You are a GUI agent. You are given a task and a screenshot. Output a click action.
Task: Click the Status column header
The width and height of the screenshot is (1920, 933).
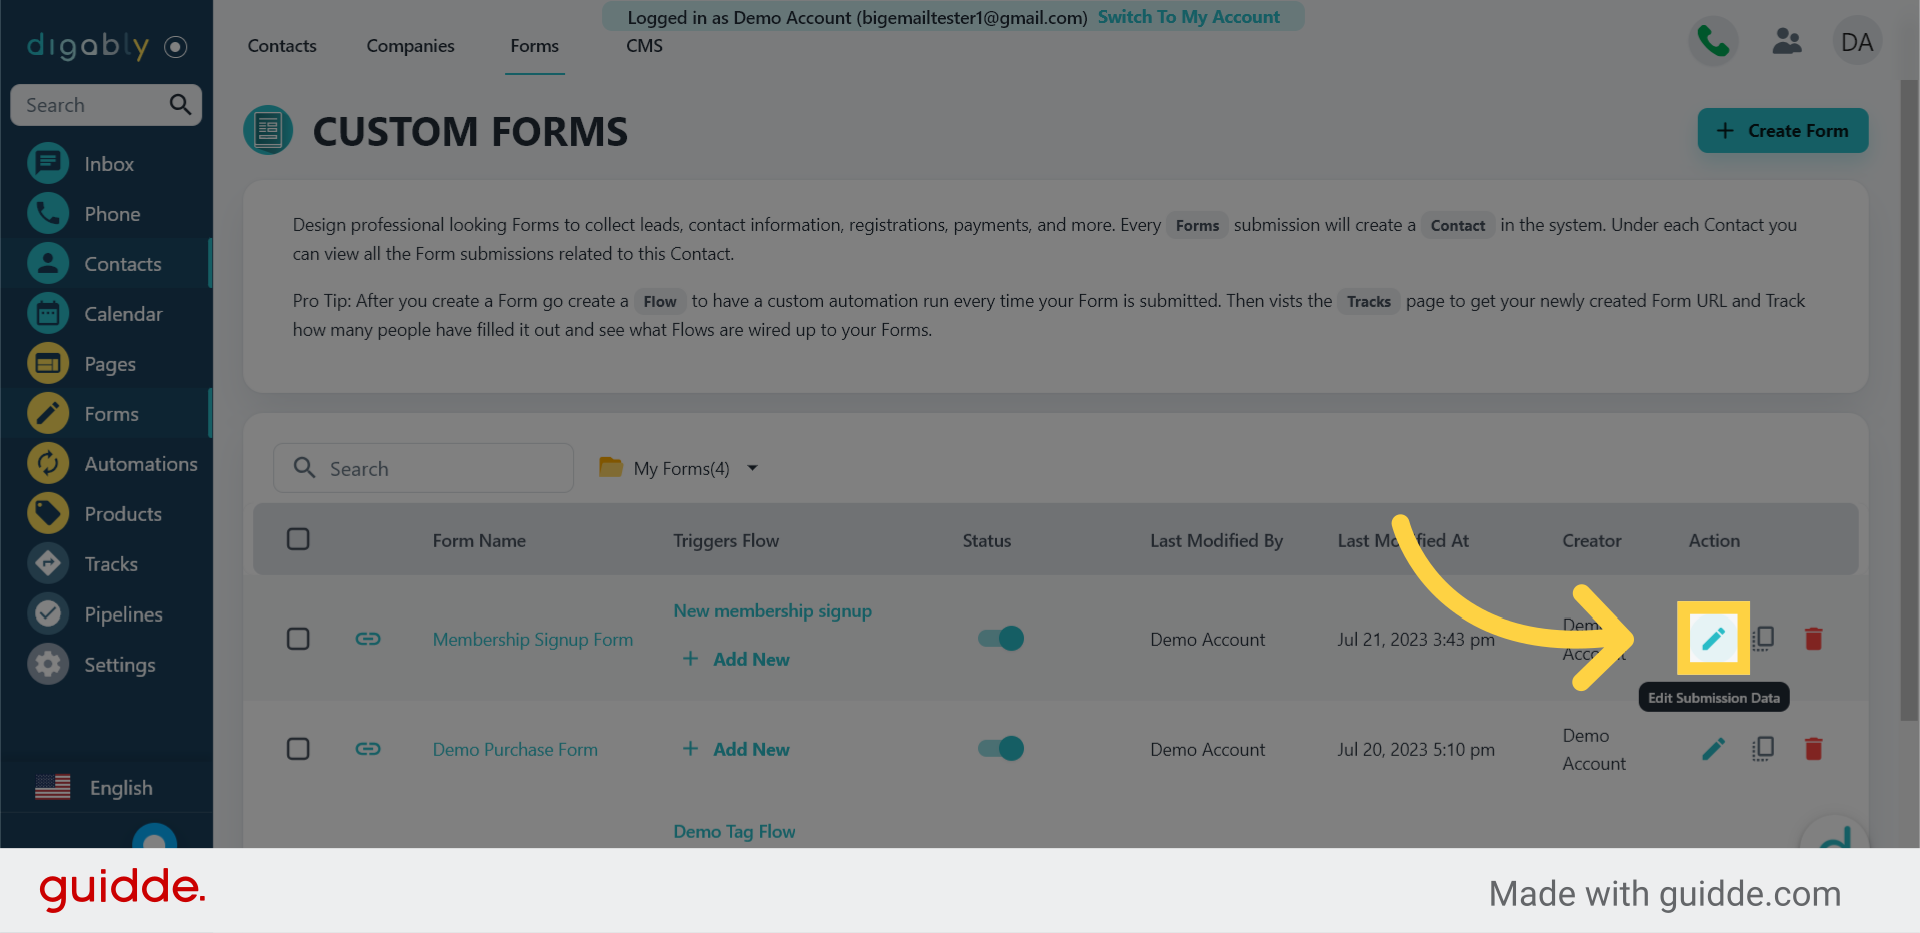(x=987, y=540)
